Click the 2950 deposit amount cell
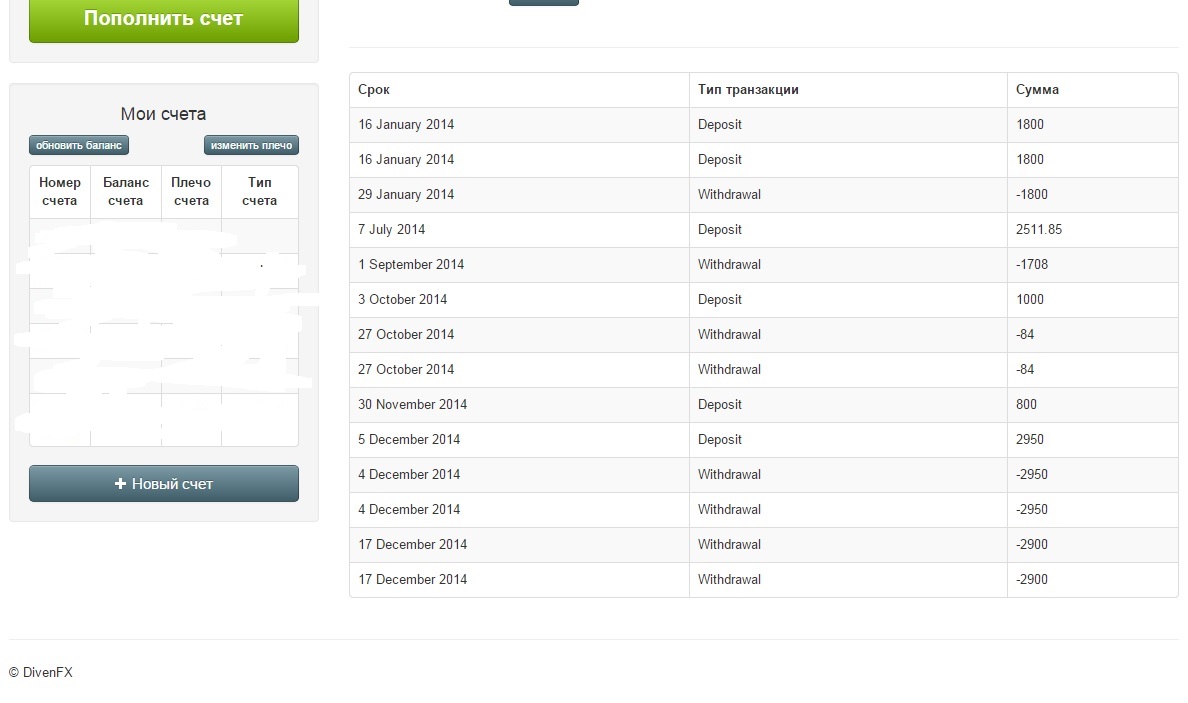 coord(1093,439)
